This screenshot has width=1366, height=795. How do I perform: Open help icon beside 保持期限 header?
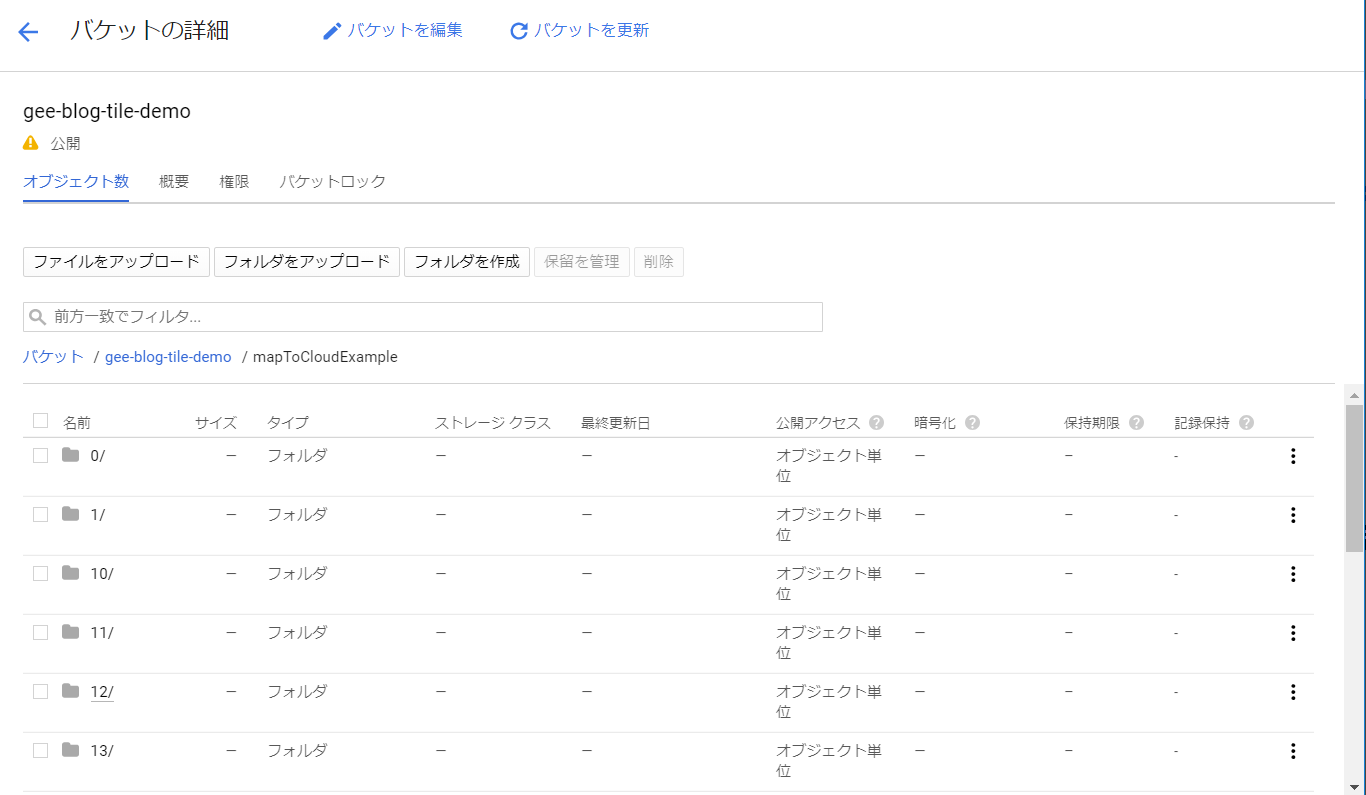[x=1136, y=422]
